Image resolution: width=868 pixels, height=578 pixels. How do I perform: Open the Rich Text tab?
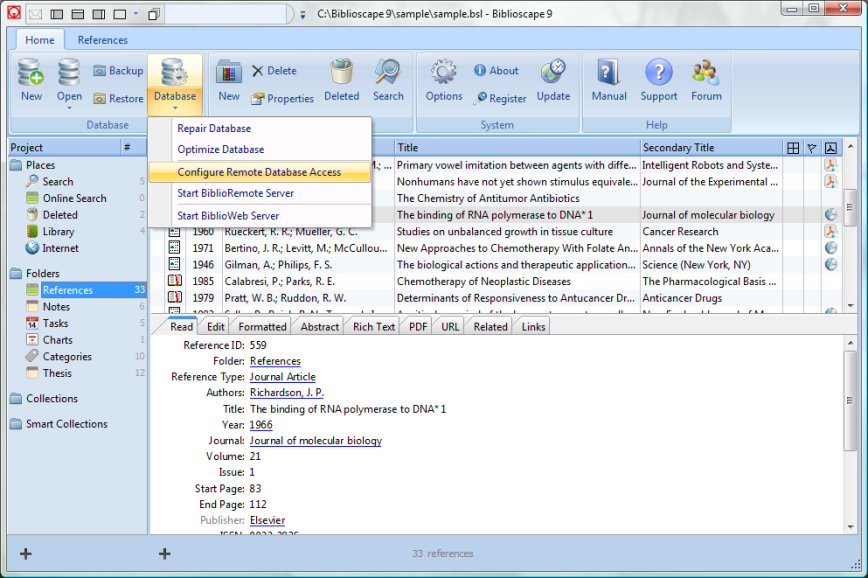click(x=374, y=327)
